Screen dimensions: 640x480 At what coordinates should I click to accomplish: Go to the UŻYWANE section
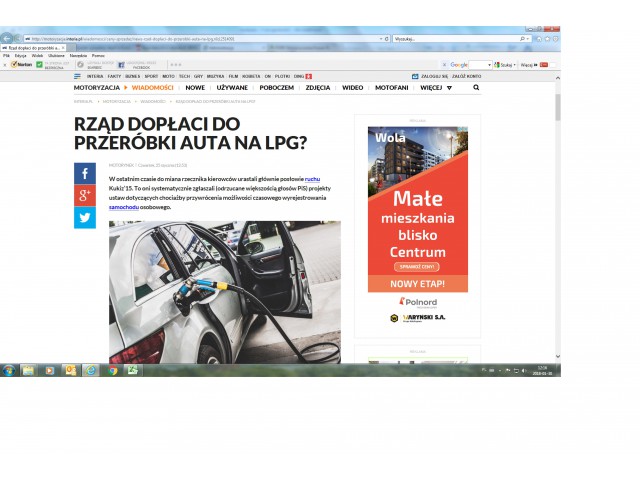point(232,87)
